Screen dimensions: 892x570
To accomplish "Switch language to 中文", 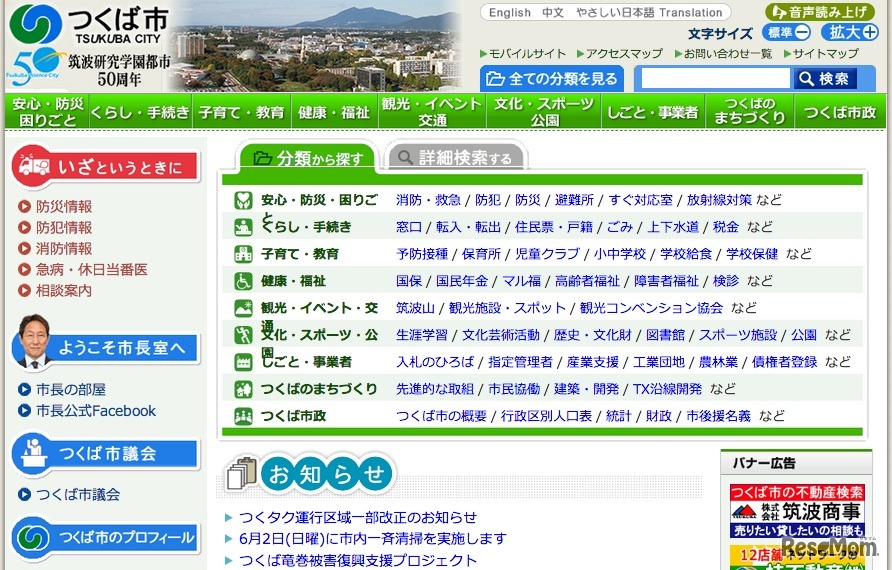I will pyautogui.click(x=552, y=13).
